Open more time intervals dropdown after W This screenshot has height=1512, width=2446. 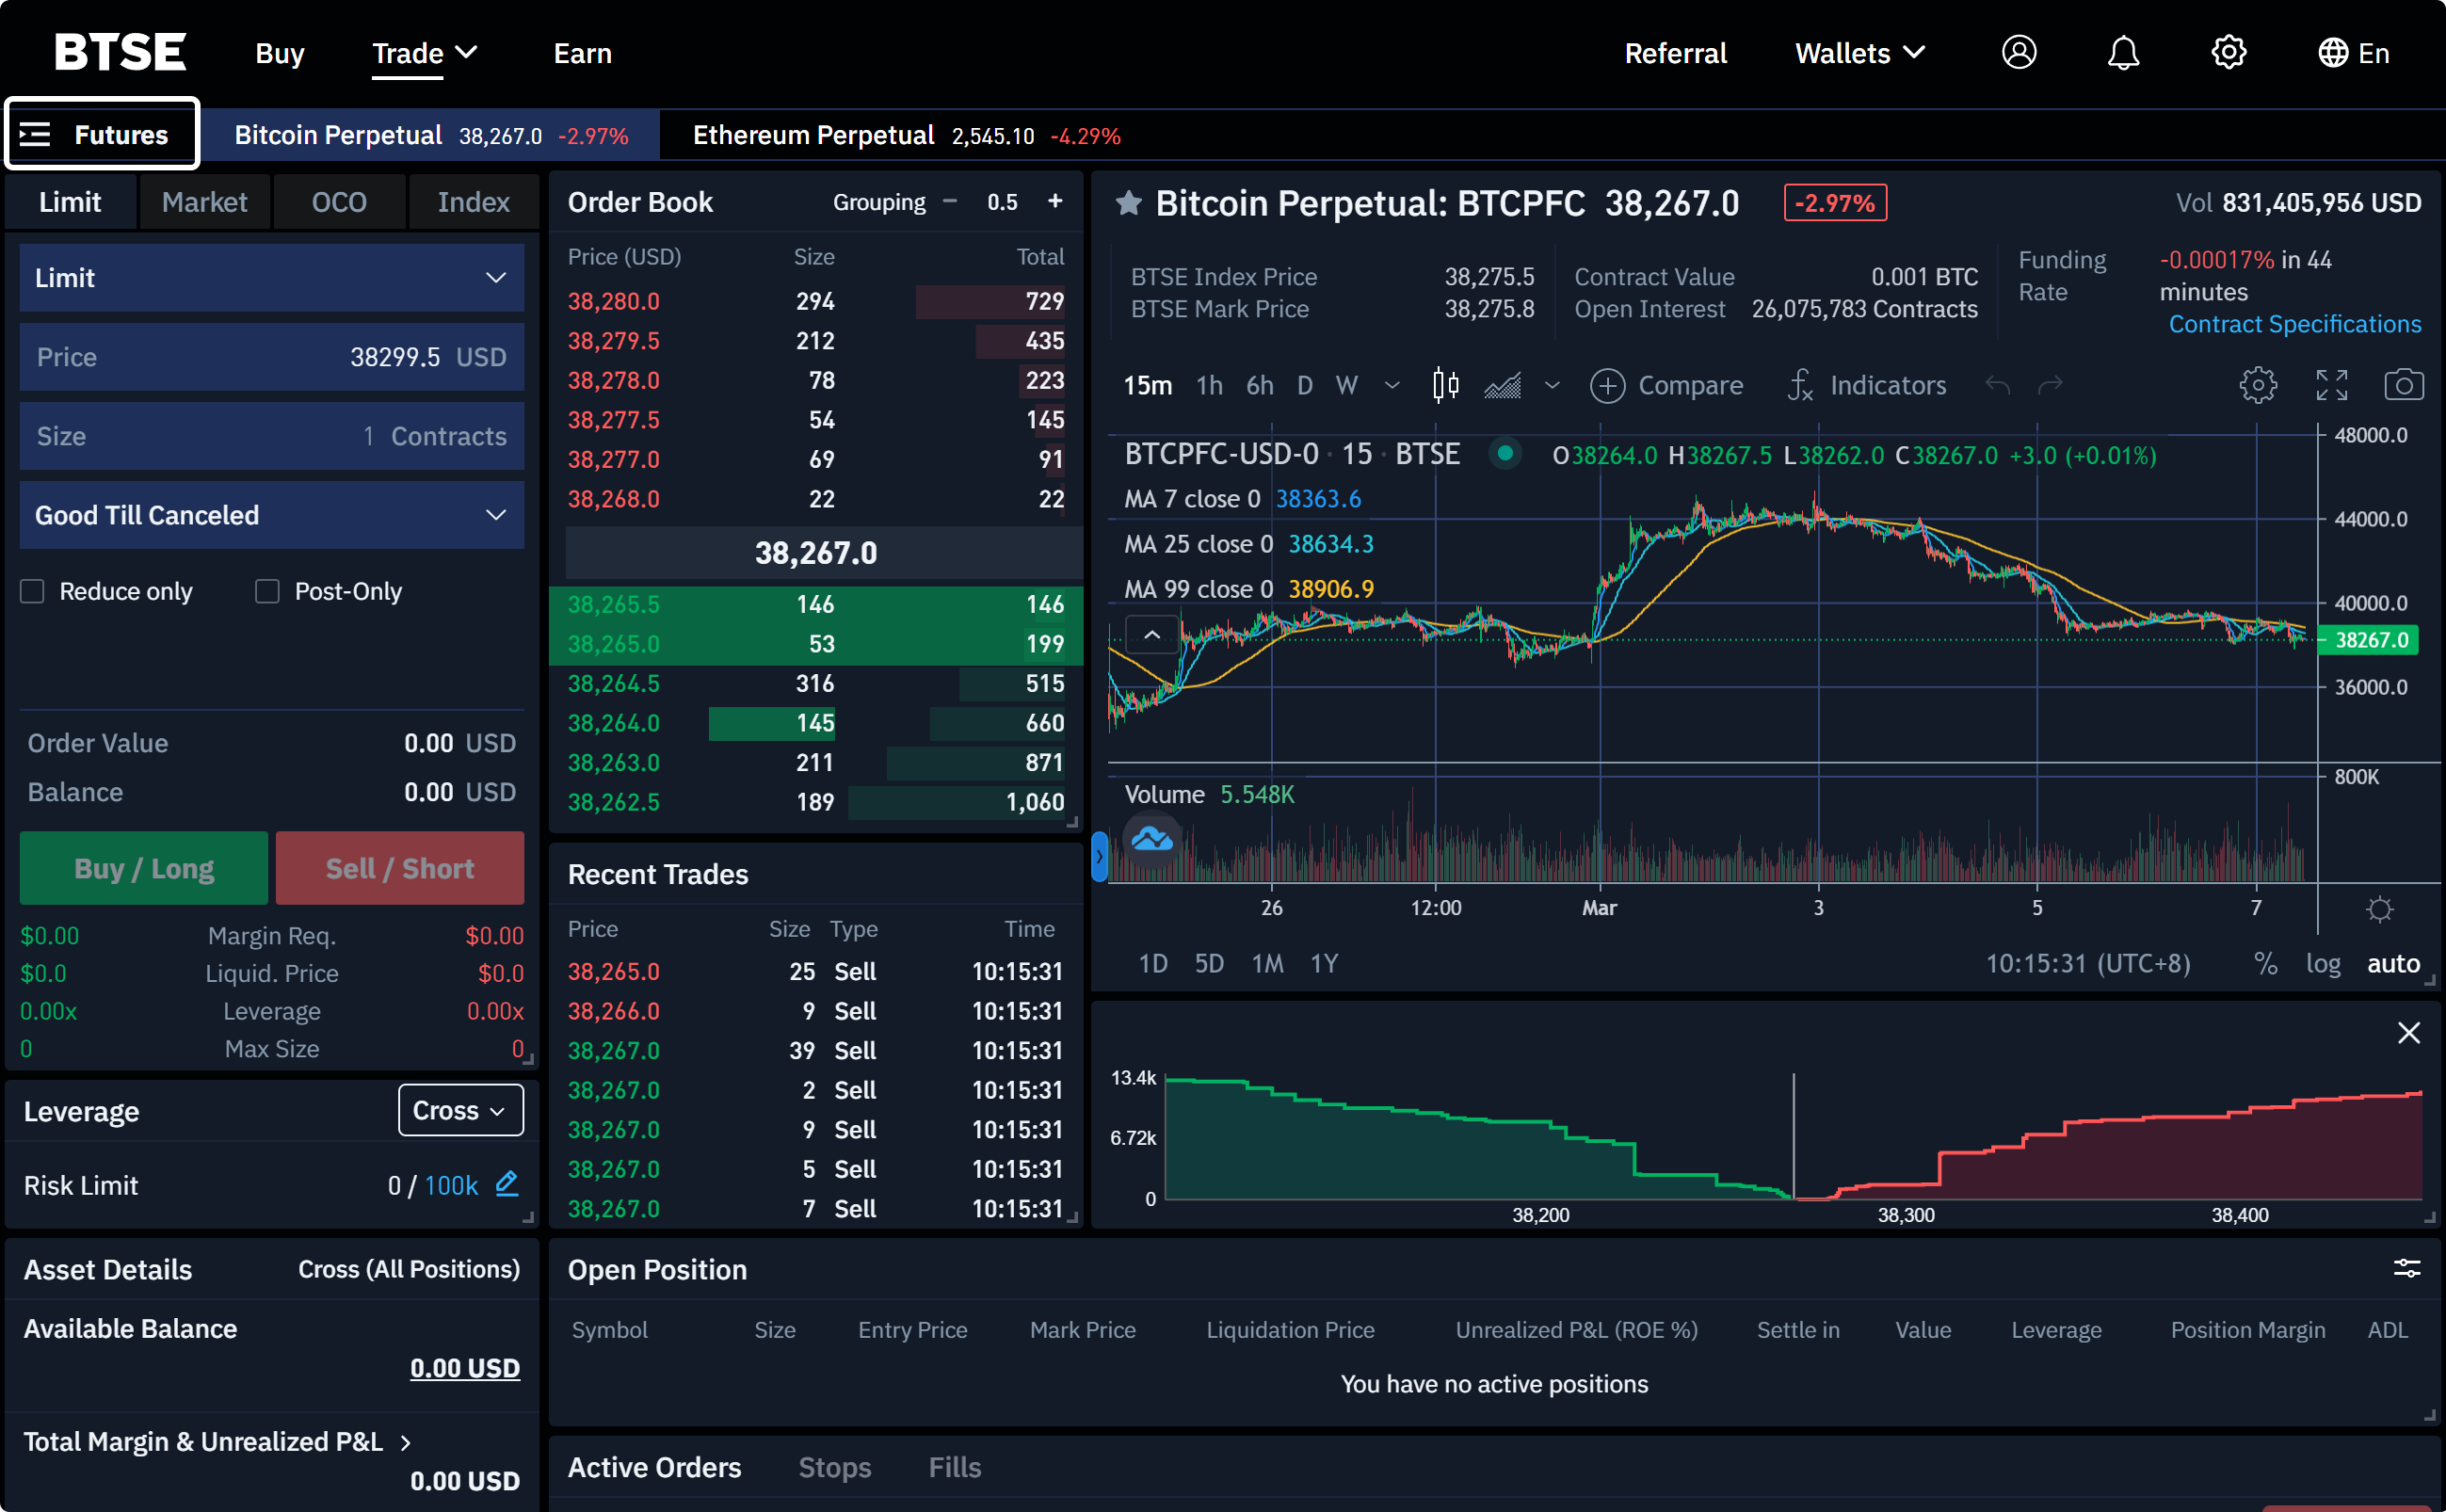[1391, 385]
